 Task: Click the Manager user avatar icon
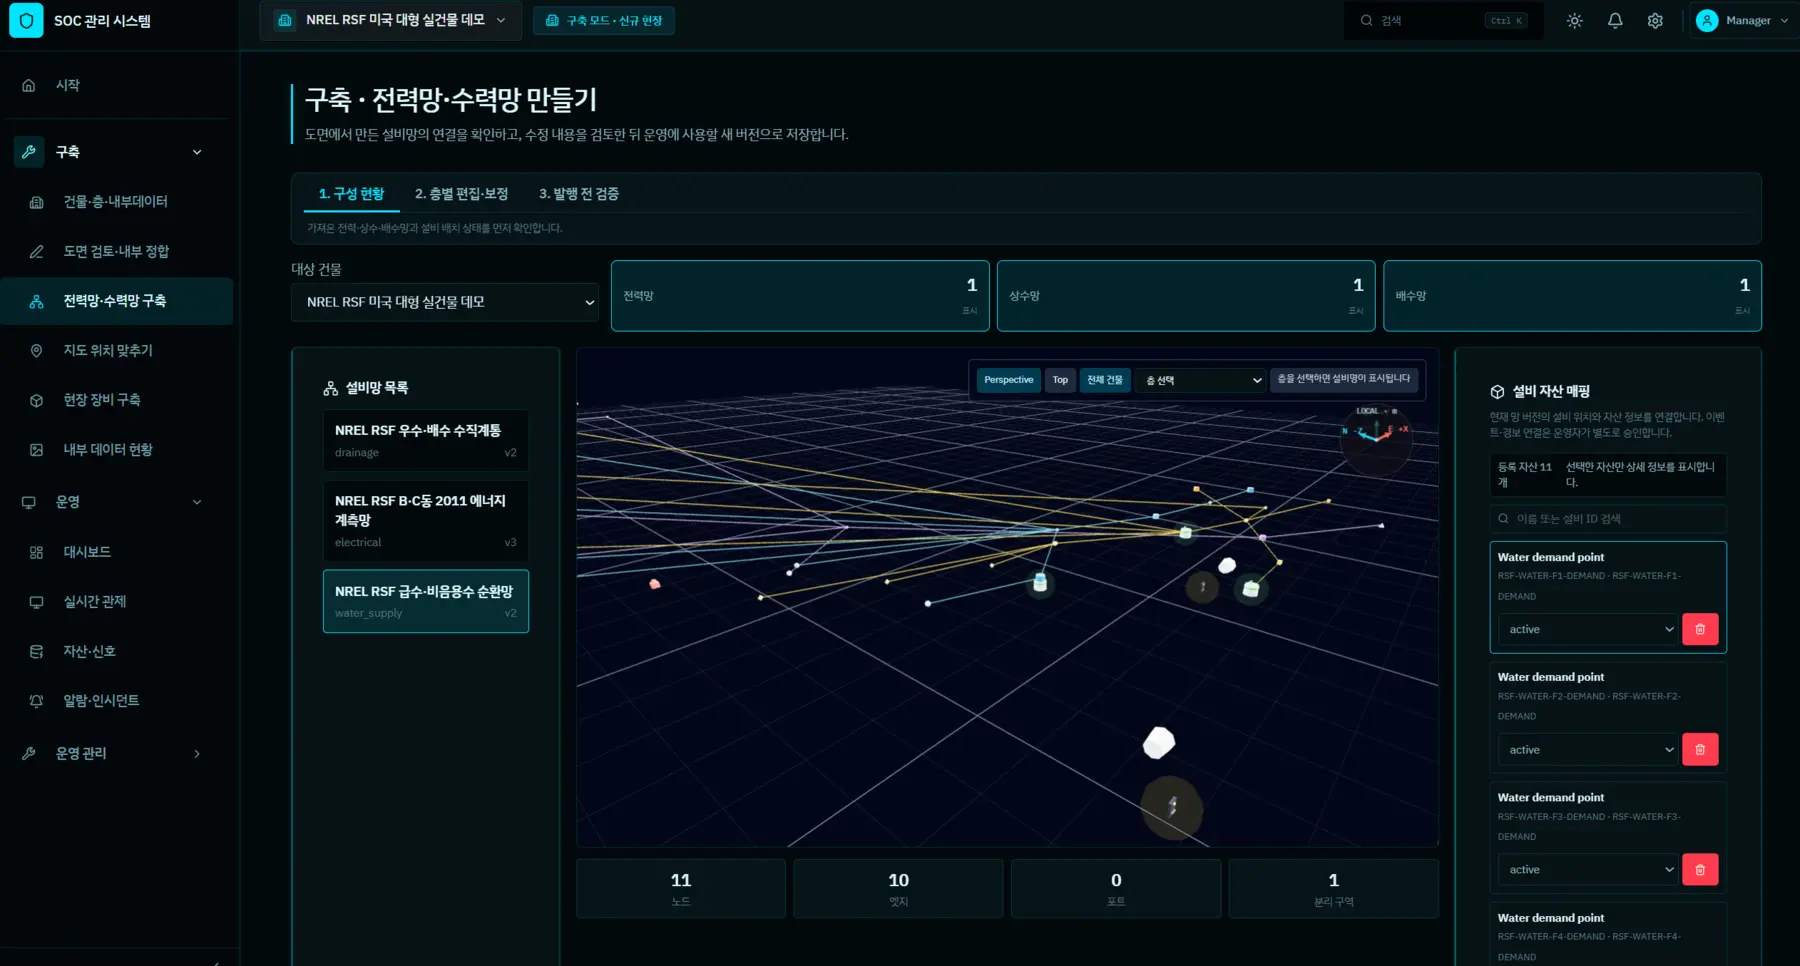1707,21
